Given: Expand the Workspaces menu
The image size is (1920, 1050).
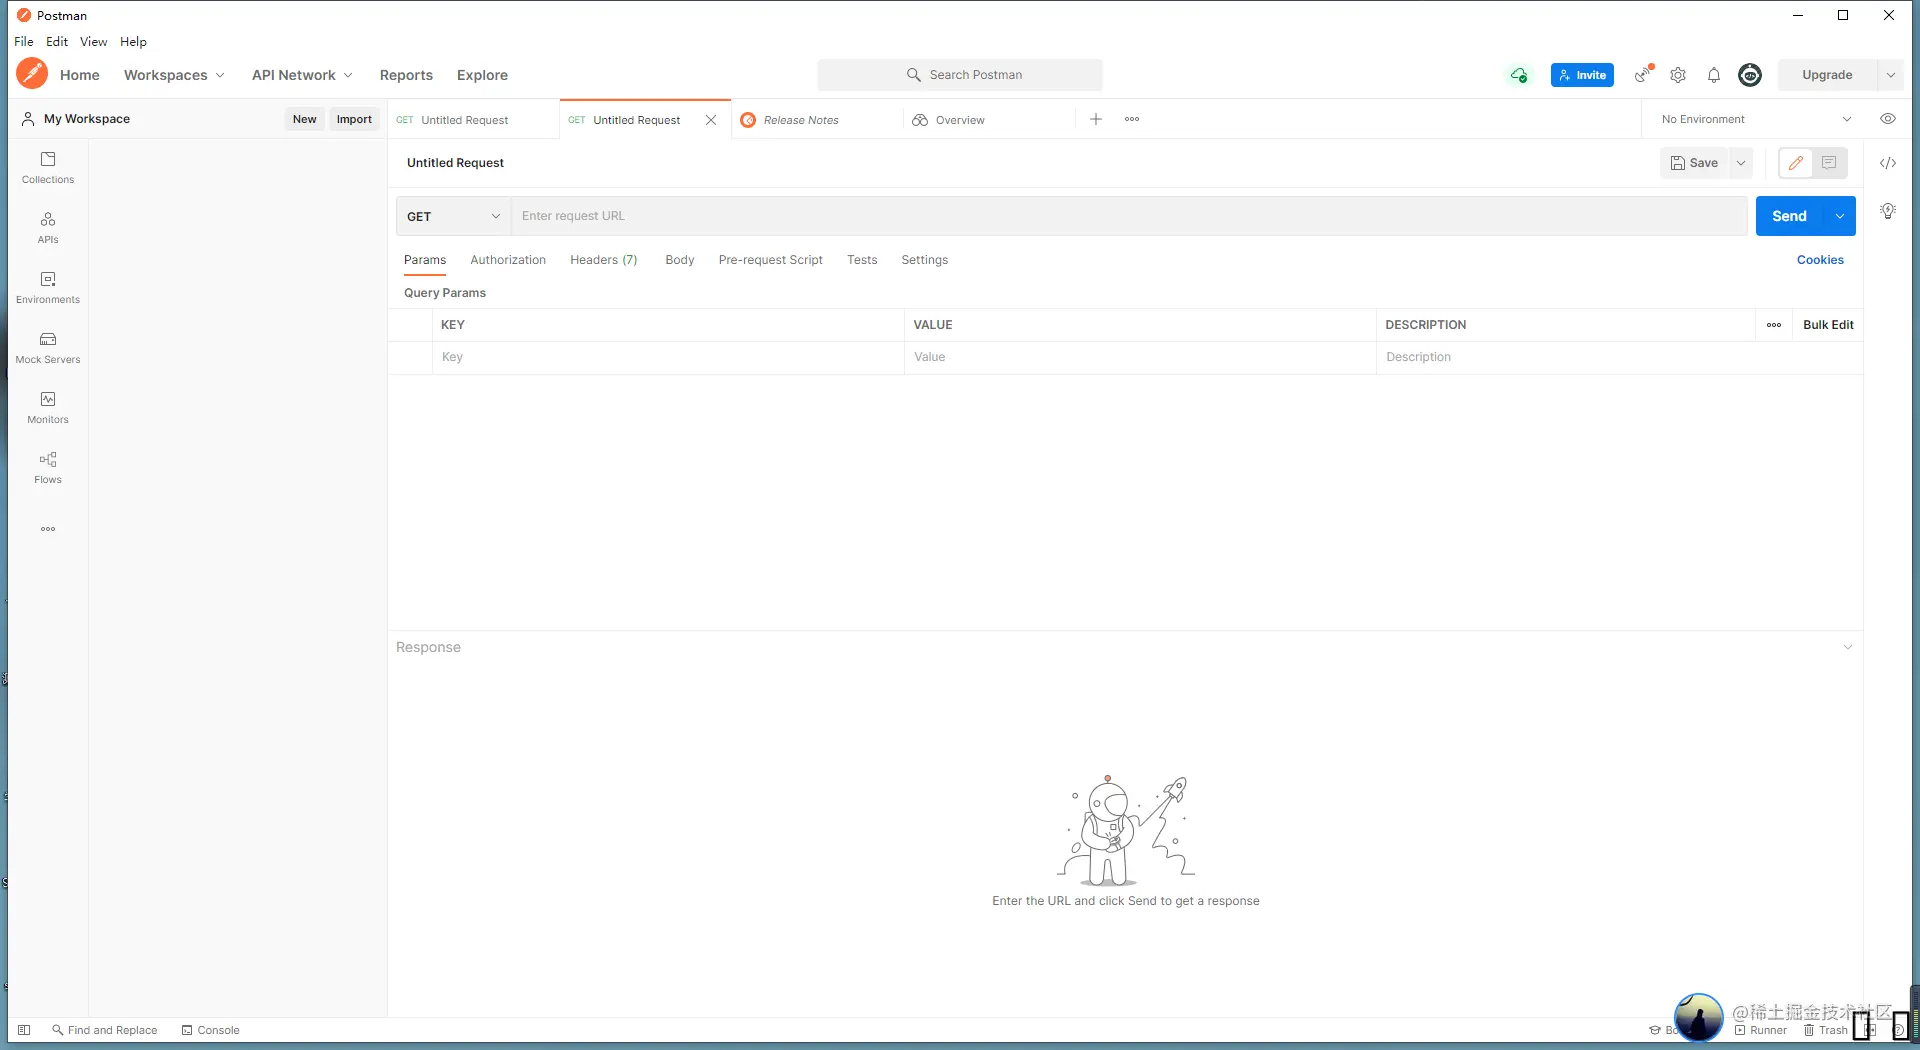Looking at the screenshot, I should click(x=174, y=75).
